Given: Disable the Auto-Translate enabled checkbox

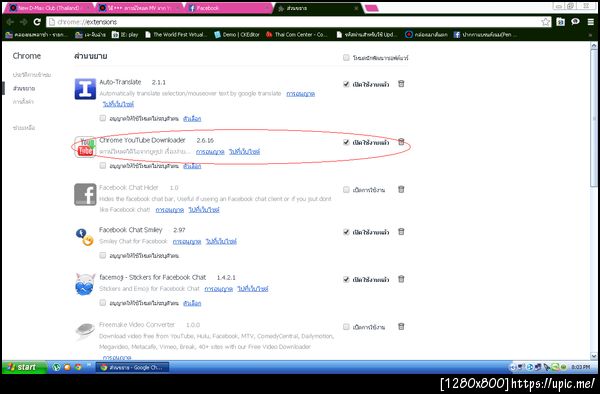Looking at the screenshot, I should (346, 84).
